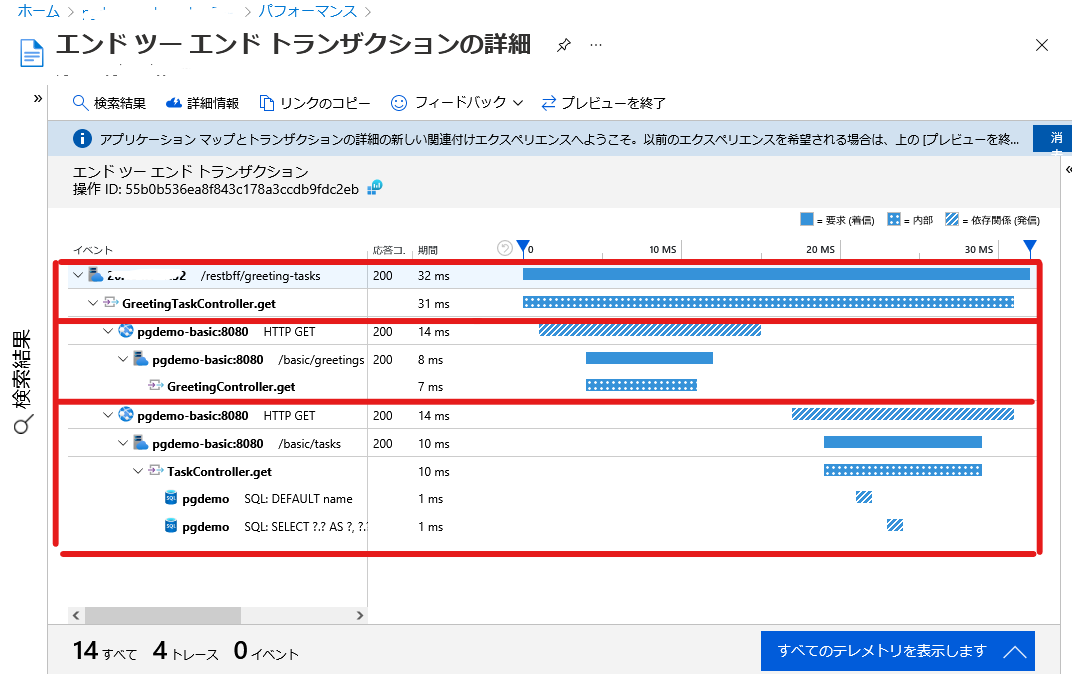Image resolution: width=1072 pixels, height=674 pixels.
Task: Click the globe icon of second HTTP GET dependency
Action: pos(126,414)
